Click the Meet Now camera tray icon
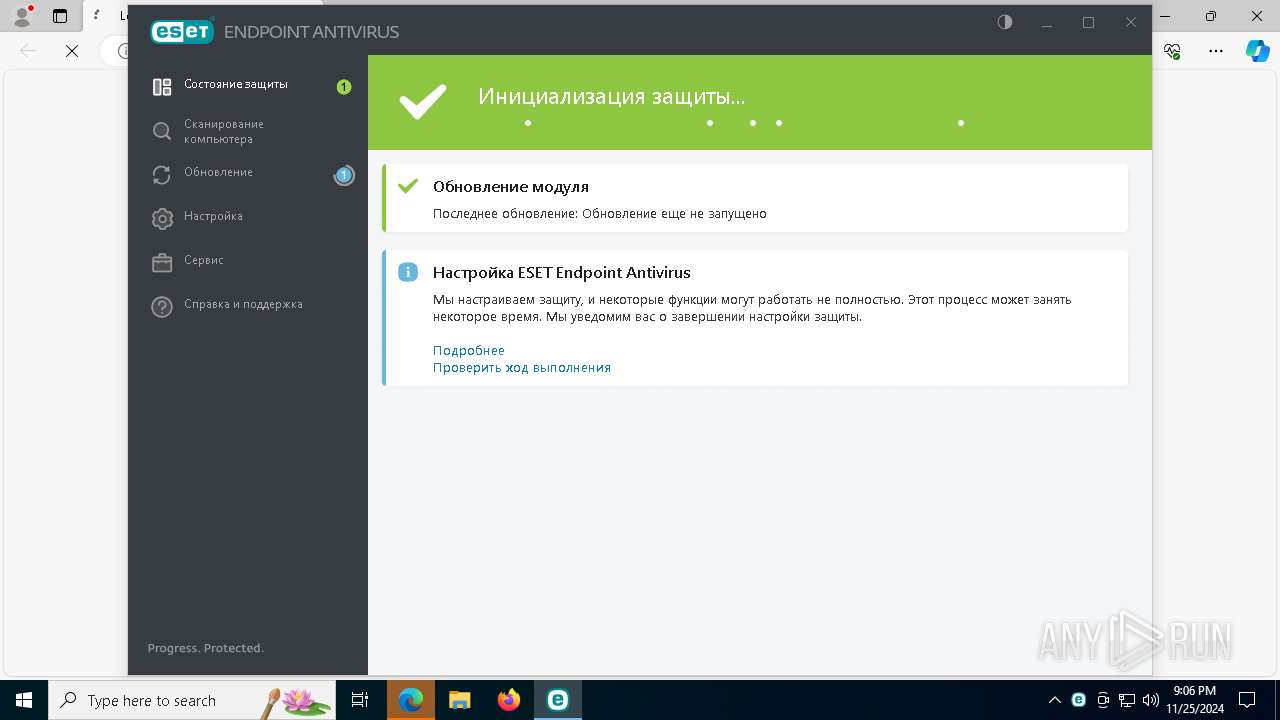The image size is (1280, 720). pos(1103,700)
